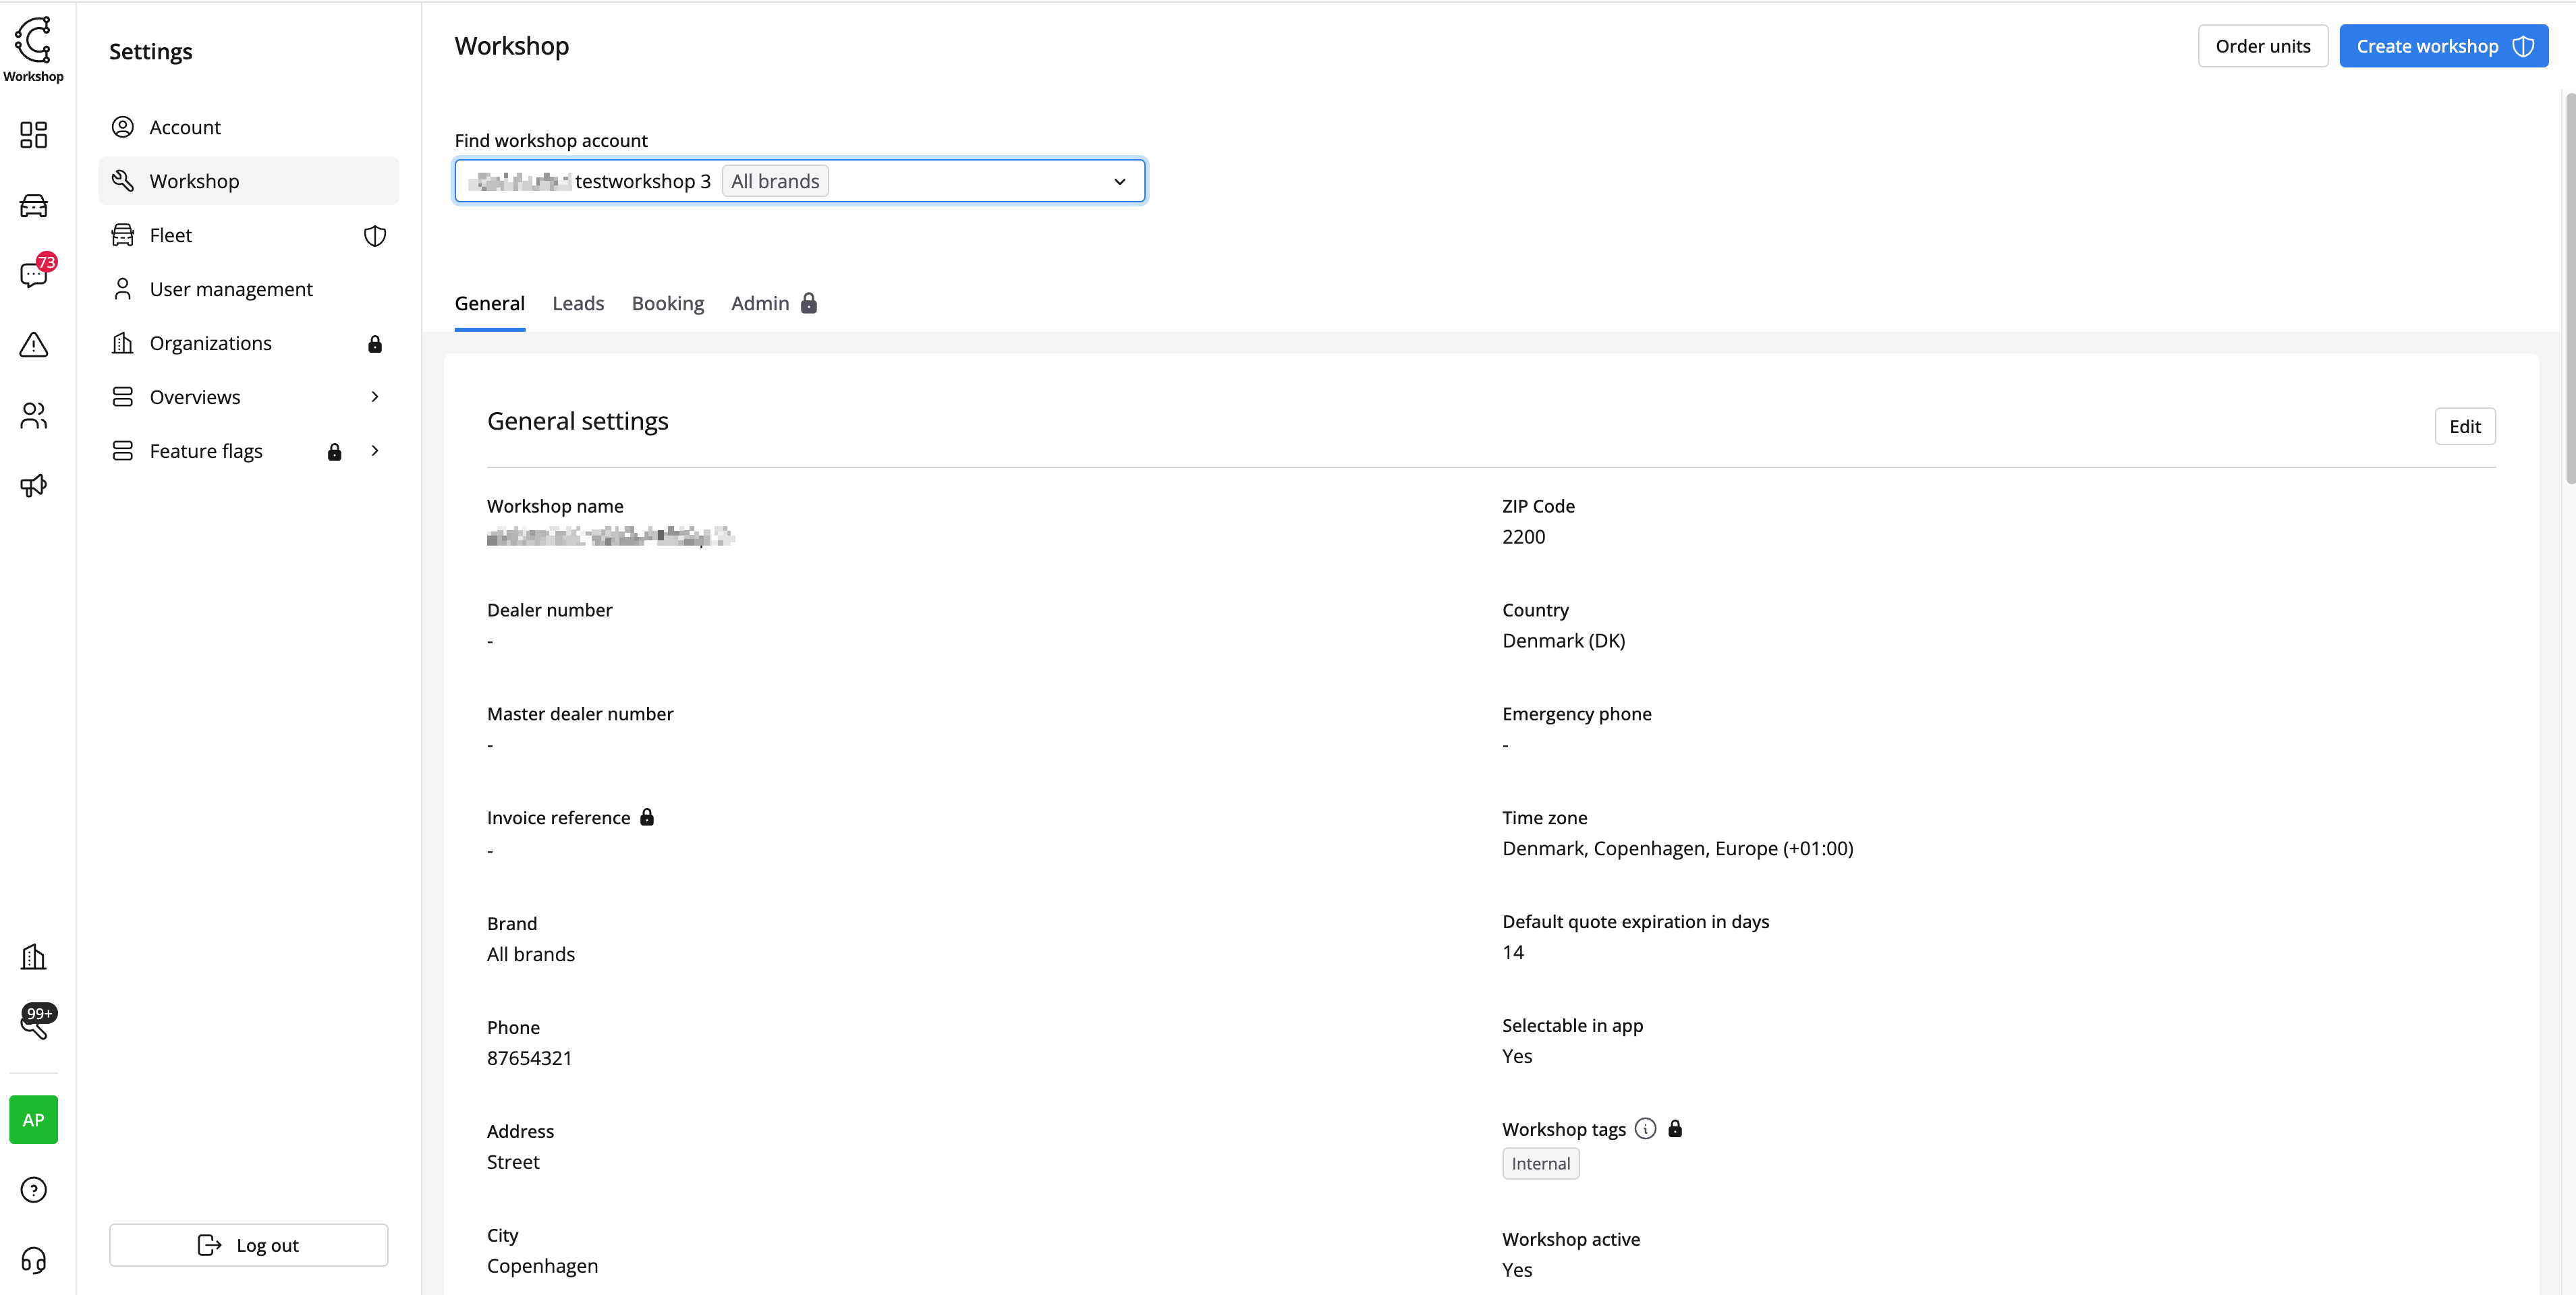Open the dashboard grid icon in sidebar
2576x1295 pixels.
click(x=33, y=135)
